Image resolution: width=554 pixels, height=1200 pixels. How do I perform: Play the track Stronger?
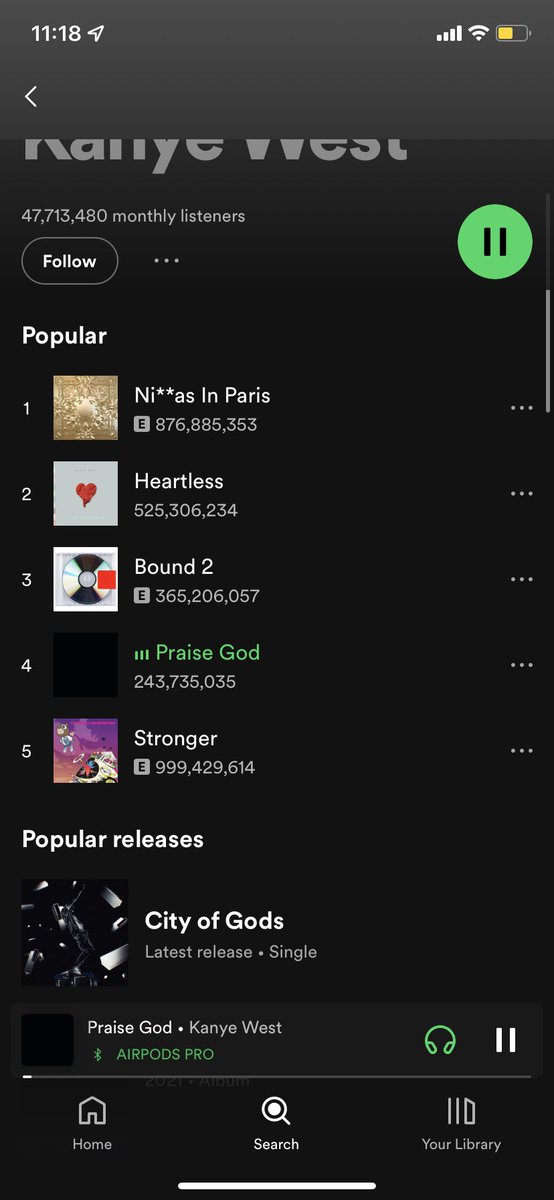point(277,751)
